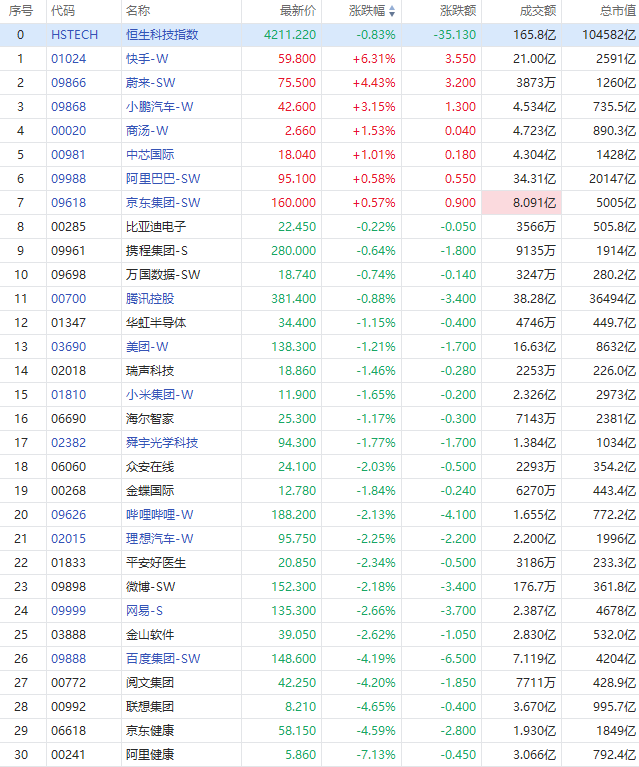639x767 pixels.
Task: Open the HSTECH index code
Action: [74, 35]
